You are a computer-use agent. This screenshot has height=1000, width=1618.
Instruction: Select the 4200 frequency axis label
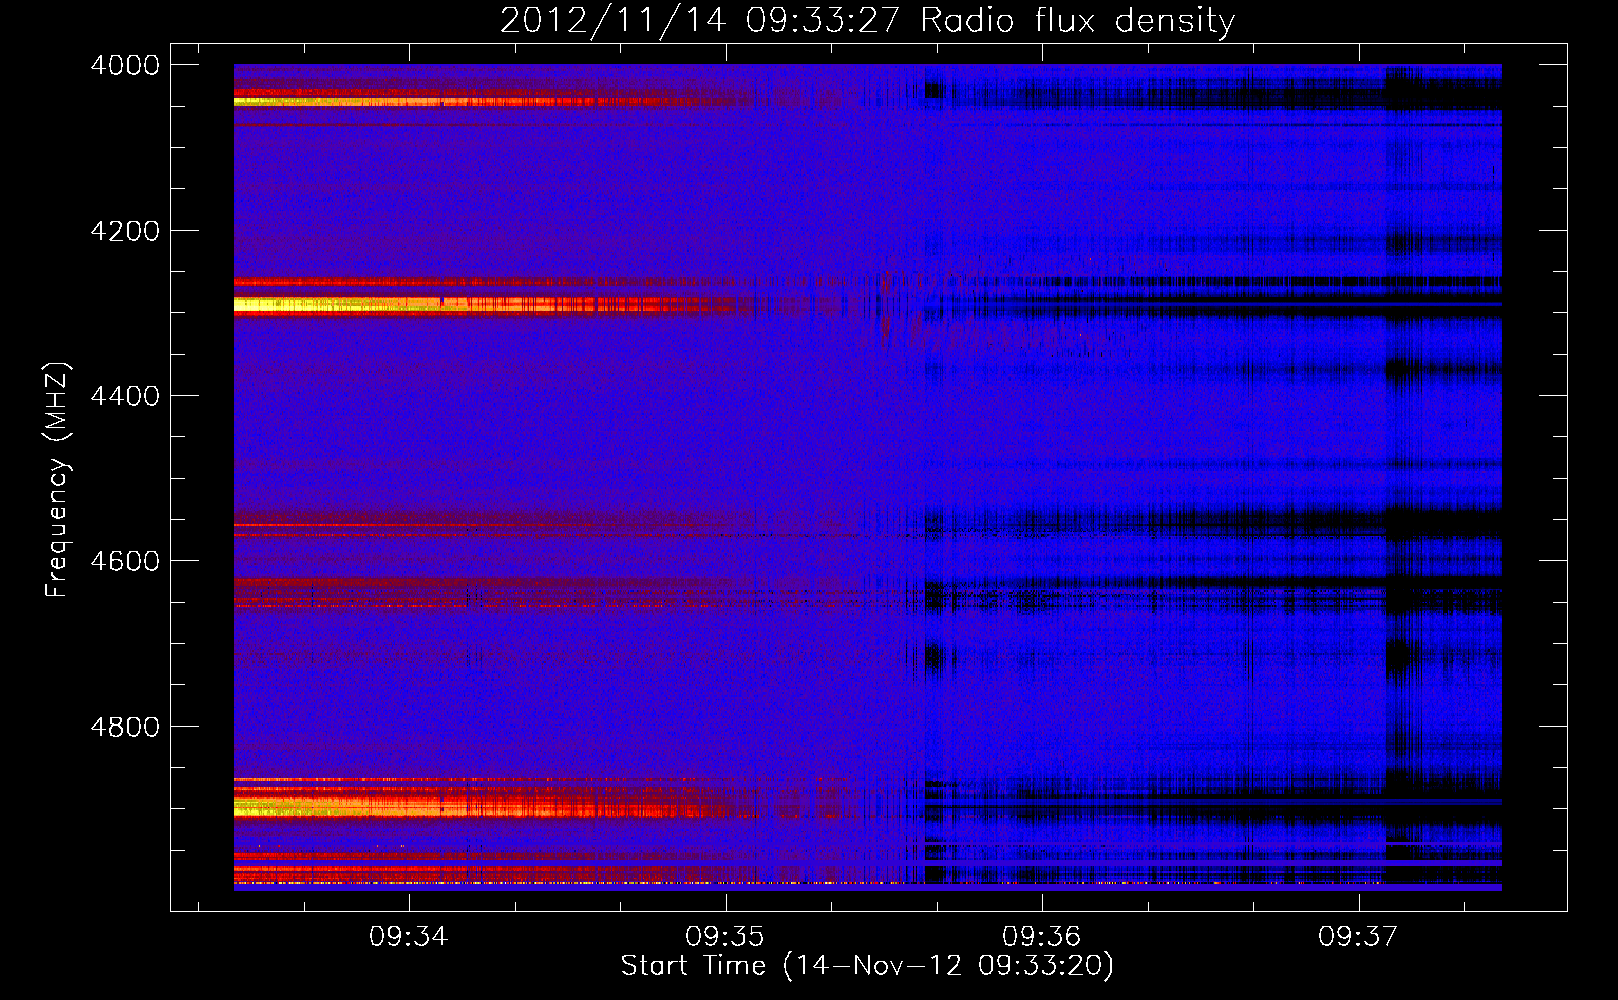[x=125, y=231]
